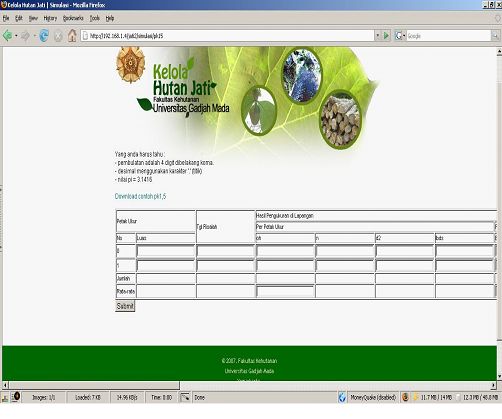Click the vertical scrollbar down arrow

(499, 376)
